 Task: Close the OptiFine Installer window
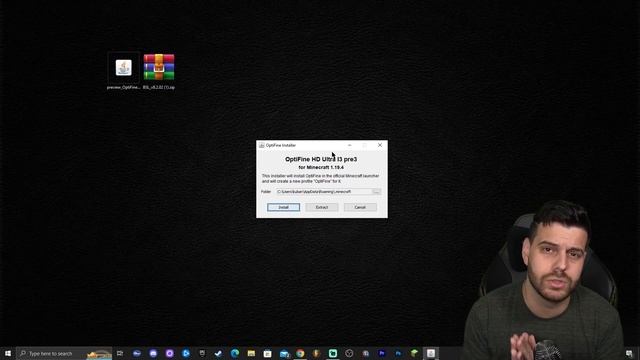click(x=380, y=145)
